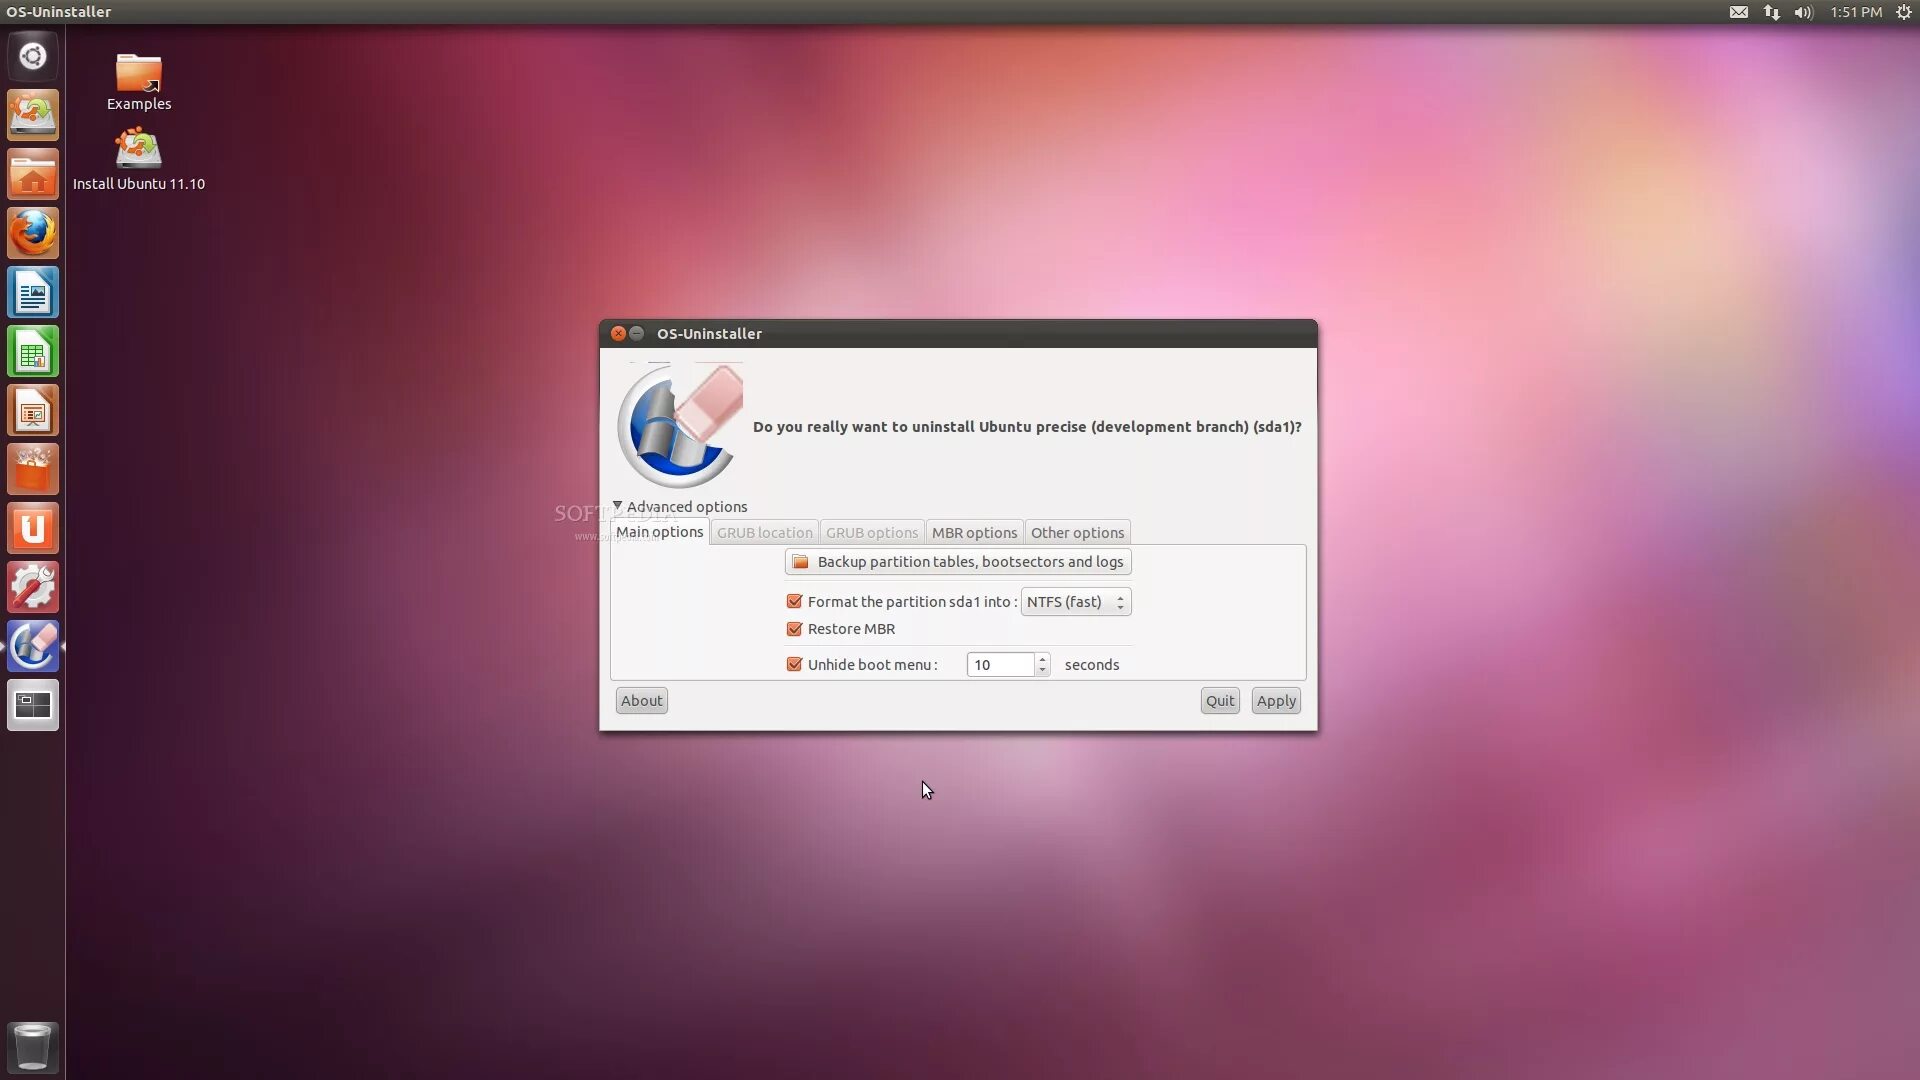Open Ubuntu Software Center bag icon
The width and height of the screenshot is (1920, 1080).
pos(33,470)
